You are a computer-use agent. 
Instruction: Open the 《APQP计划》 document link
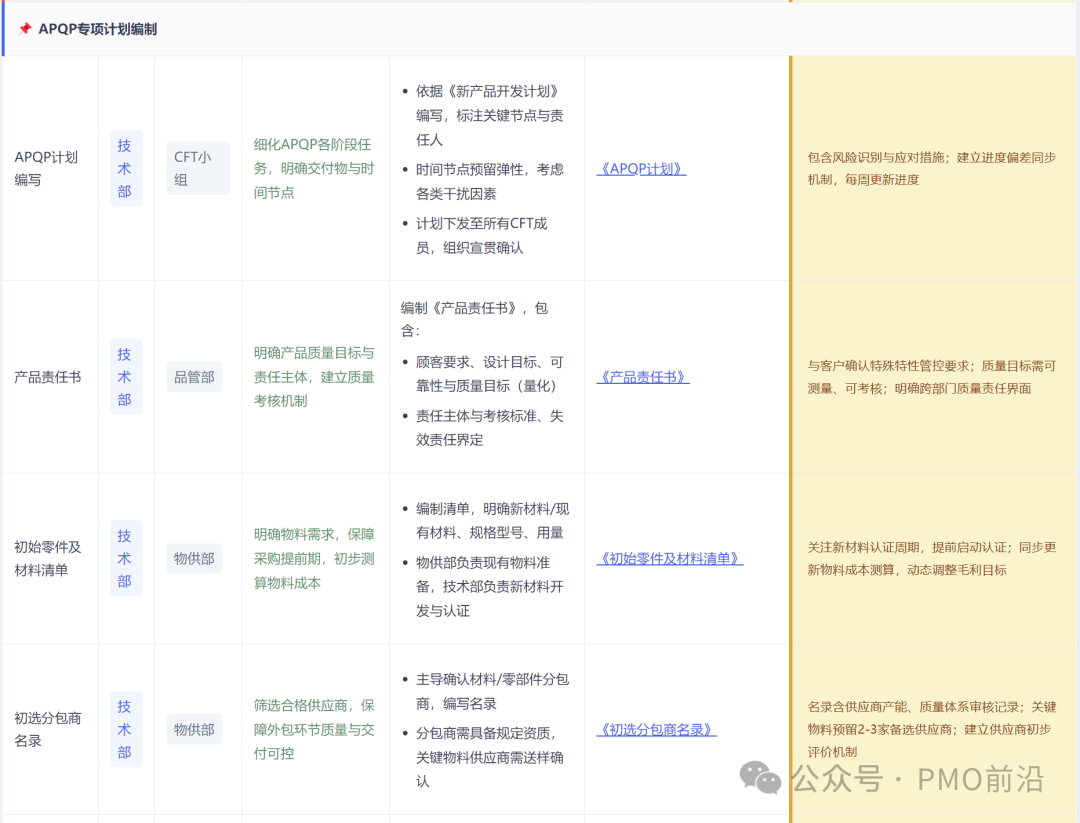(x=643, y=167)
